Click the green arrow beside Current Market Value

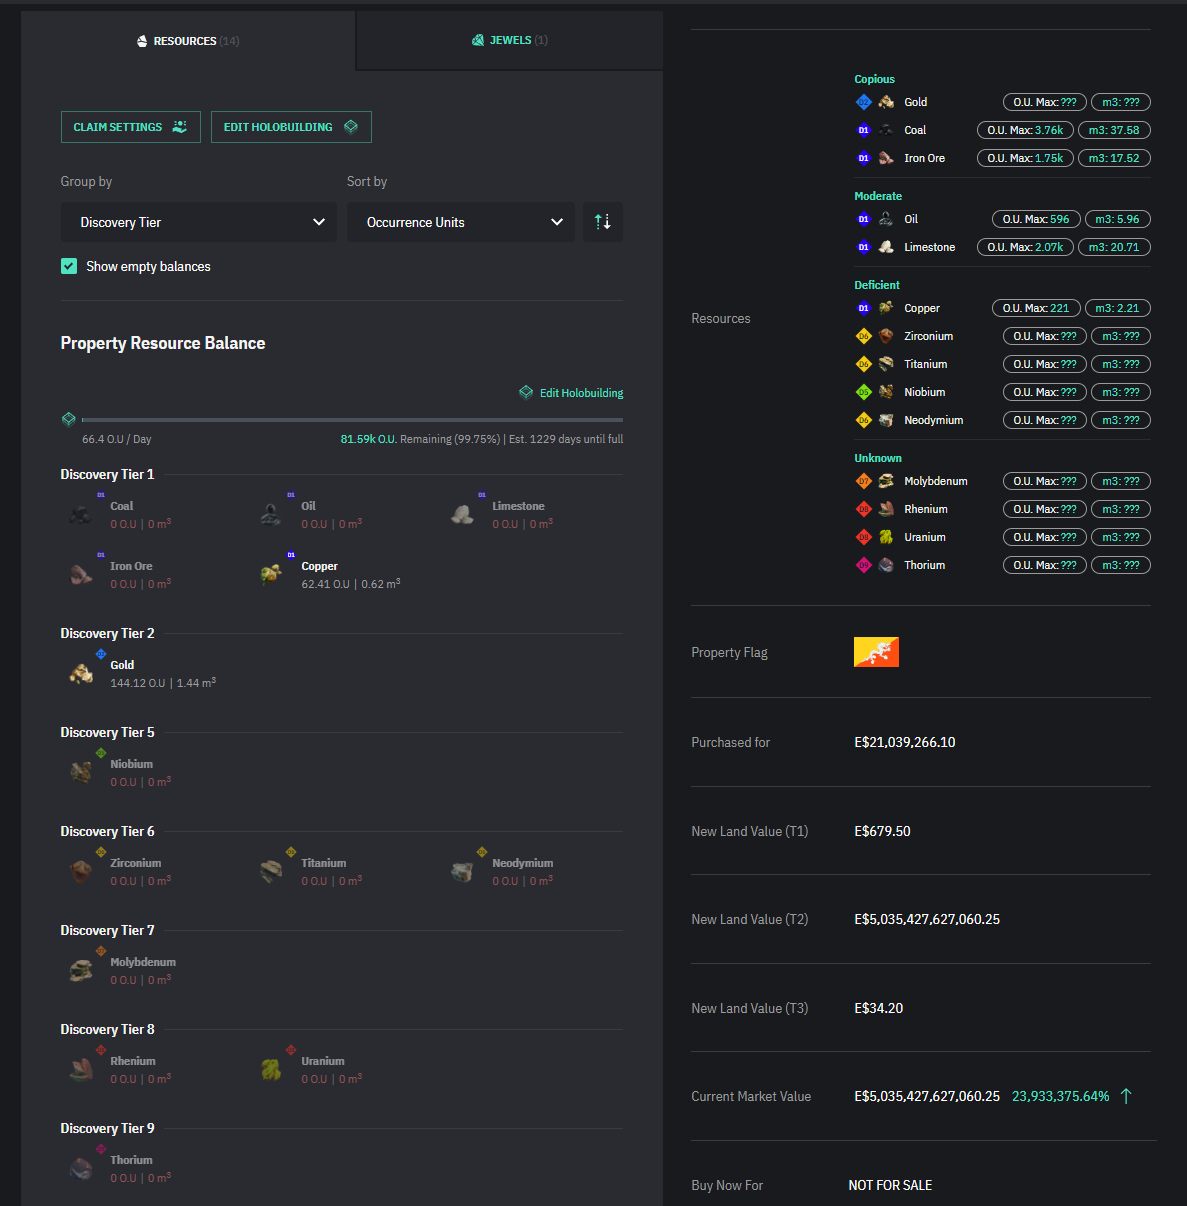[1126, 1096]
